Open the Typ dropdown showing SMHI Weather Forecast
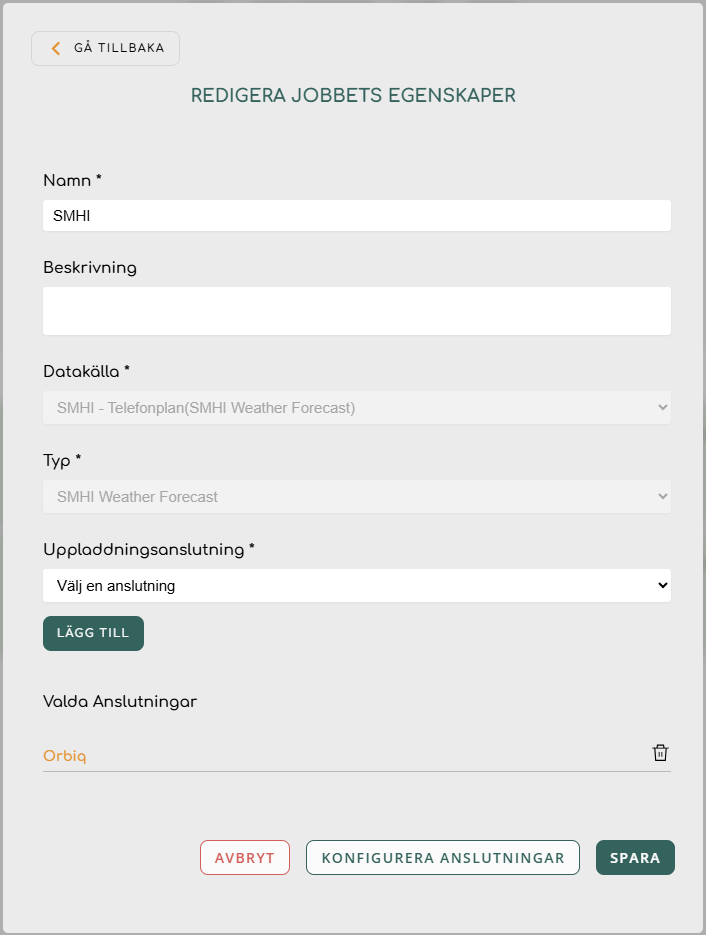This screenshot has height=935, width=706. point(356,497)
